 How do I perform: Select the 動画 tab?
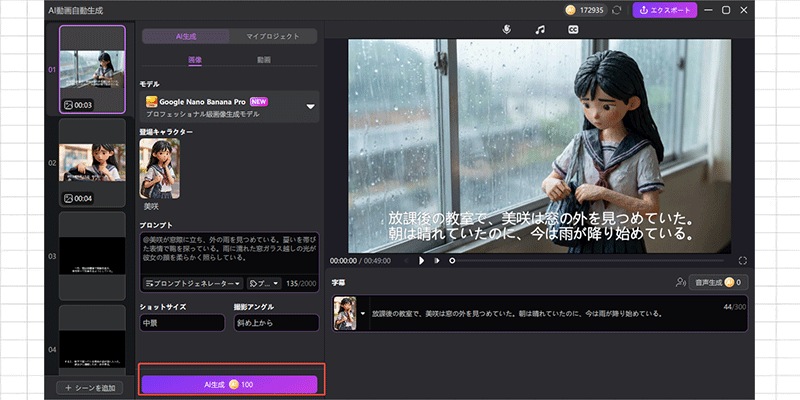pos(264,60)
